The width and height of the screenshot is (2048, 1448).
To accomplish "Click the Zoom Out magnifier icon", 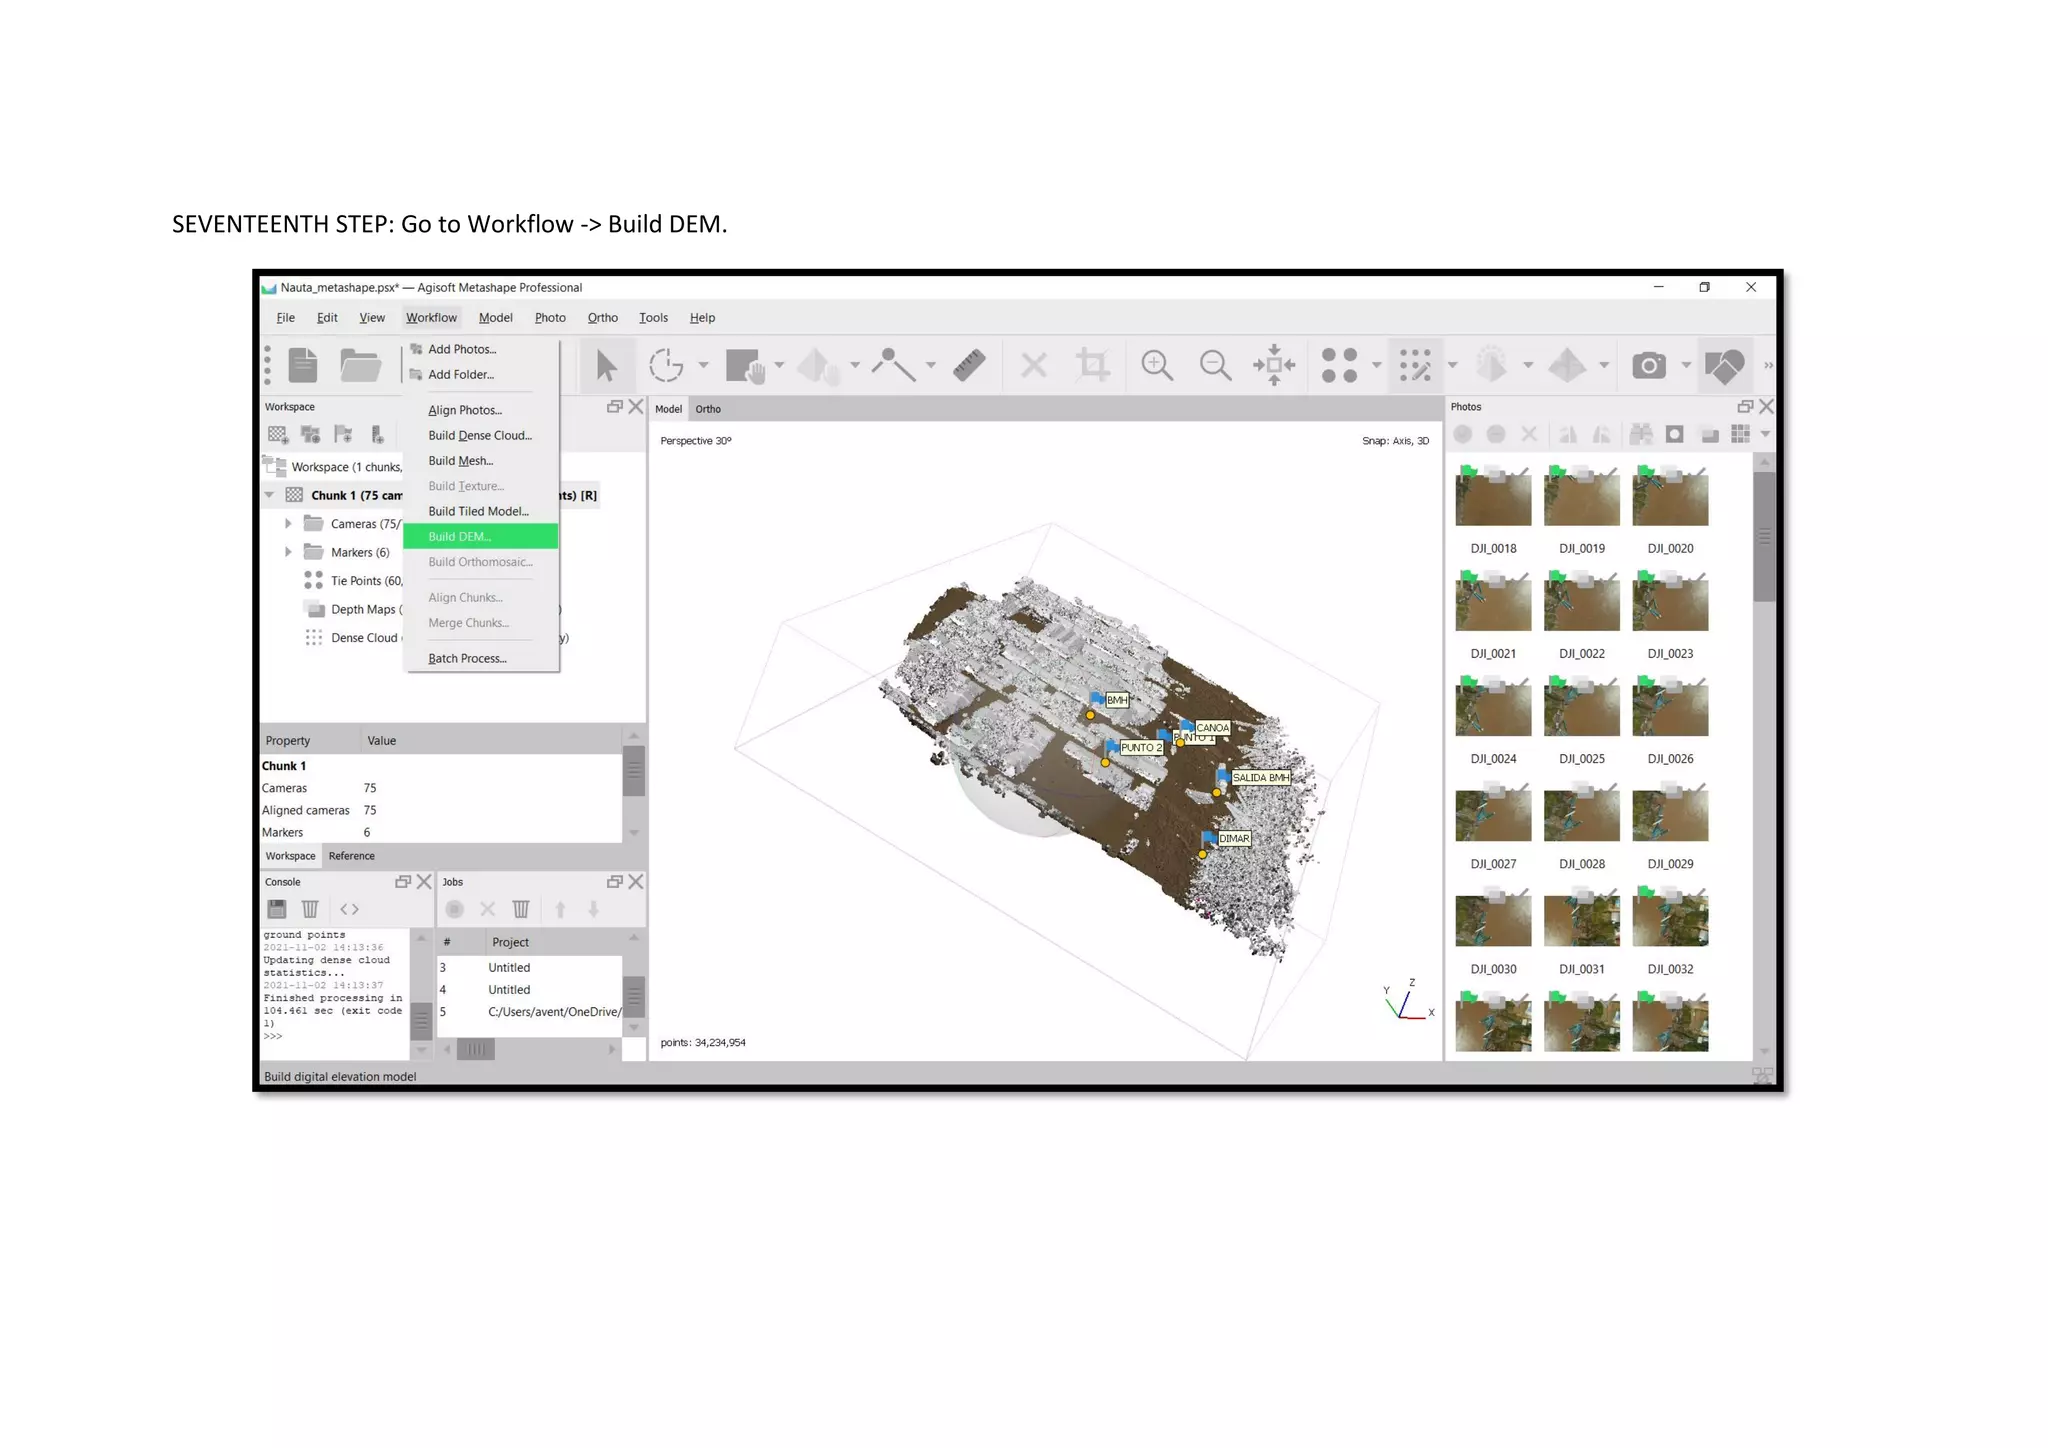I will [1215, 365].
